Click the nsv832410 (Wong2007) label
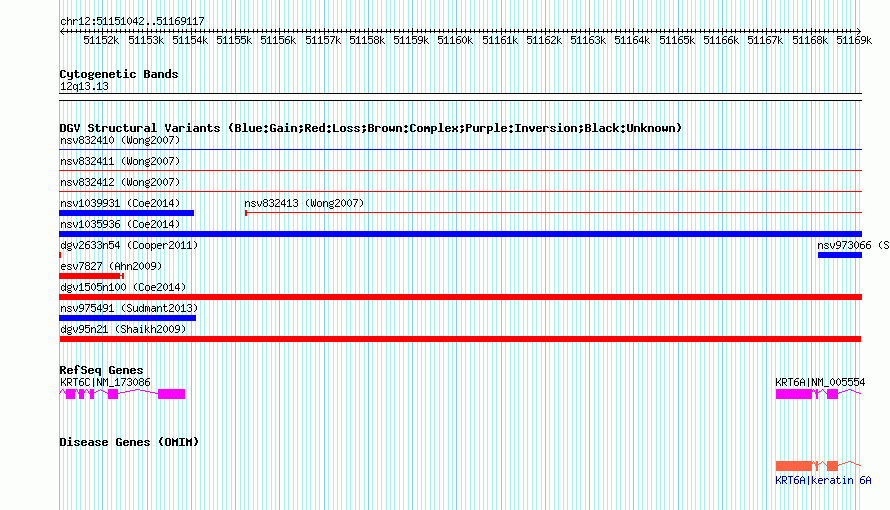890x510 pixels. click(x=120, y=140)
